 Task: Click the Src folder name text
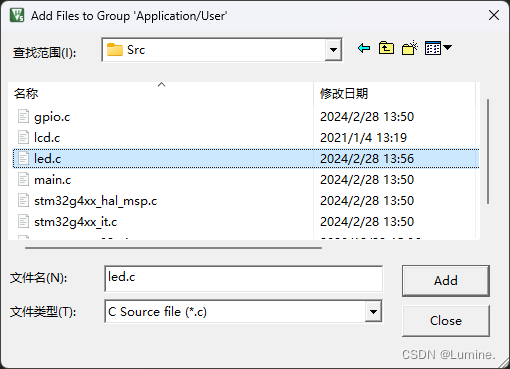(x=136, y=50)
